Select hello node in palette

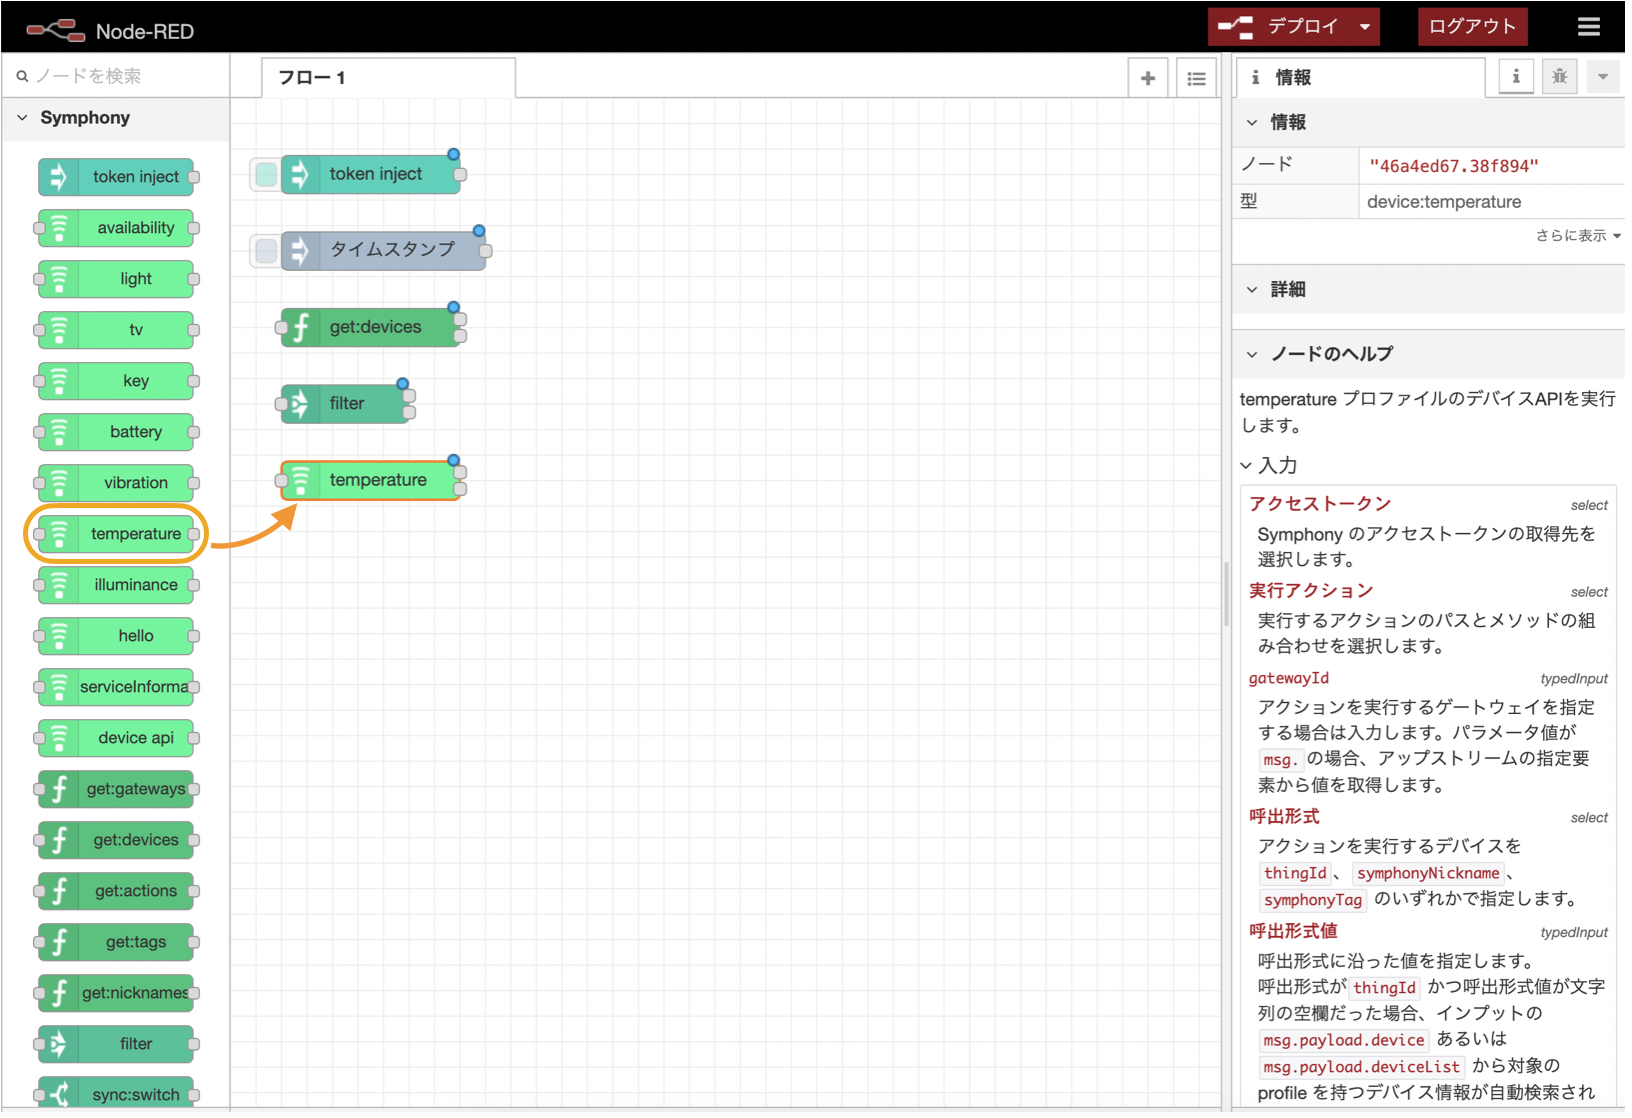116,637
